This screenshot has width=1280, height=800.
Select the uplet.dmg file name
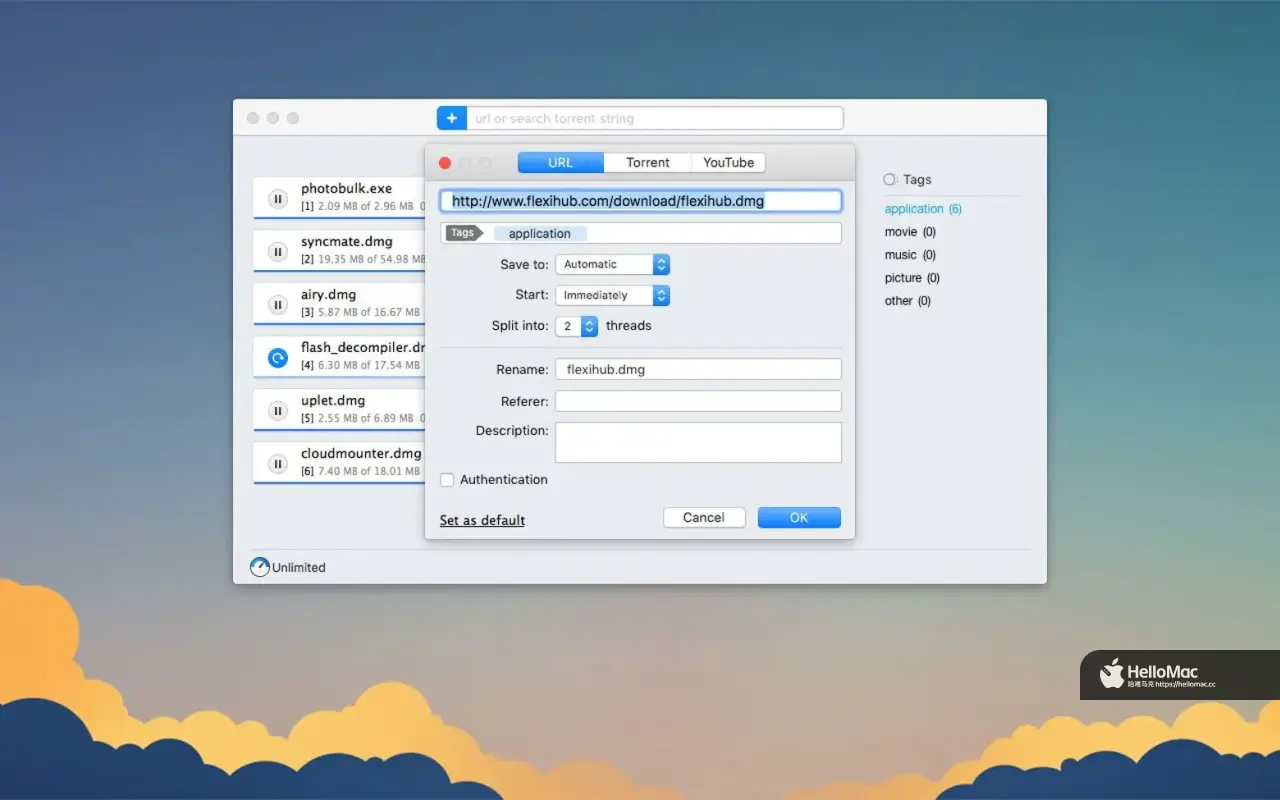(333, 400)
